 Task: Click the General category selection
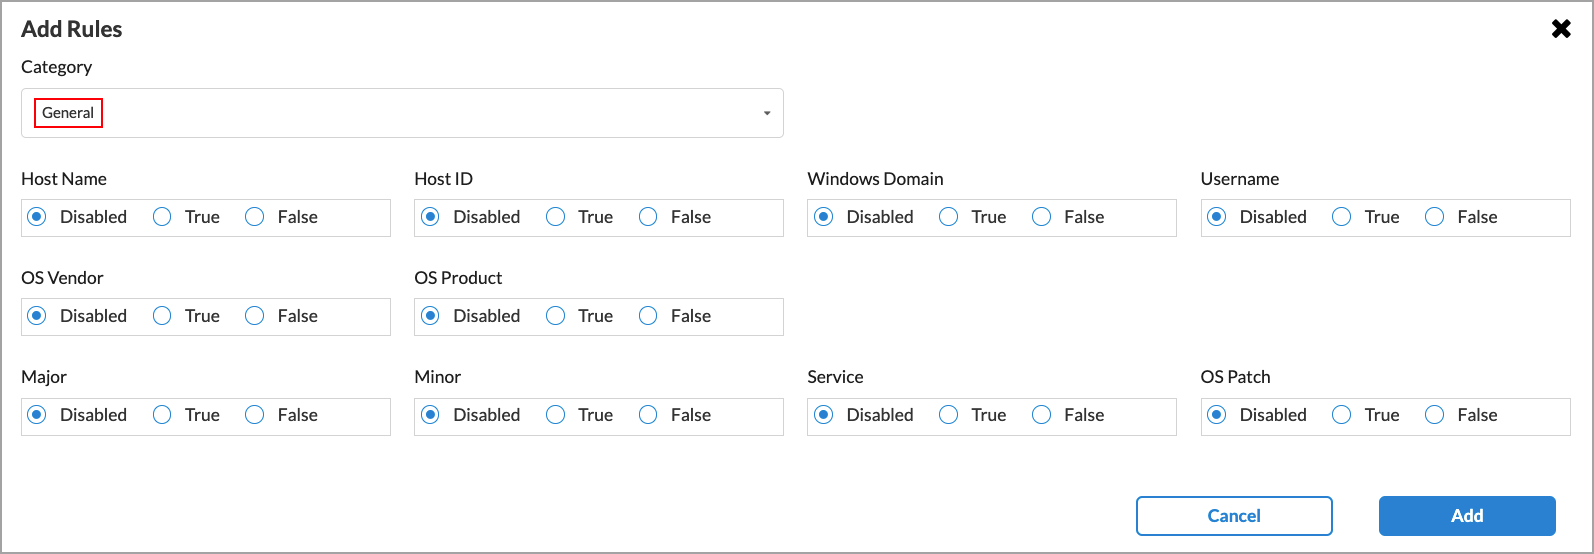68,113
